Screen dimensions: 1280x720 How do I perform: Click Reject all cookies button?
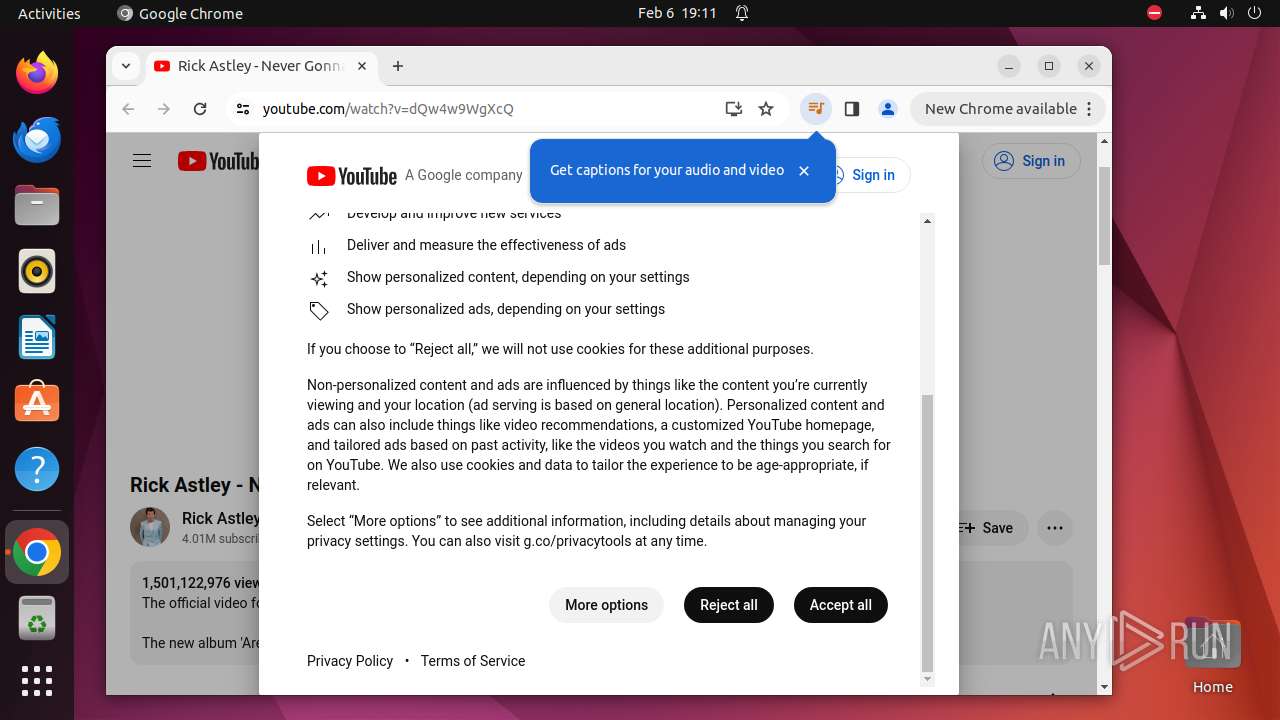(729, 605)
